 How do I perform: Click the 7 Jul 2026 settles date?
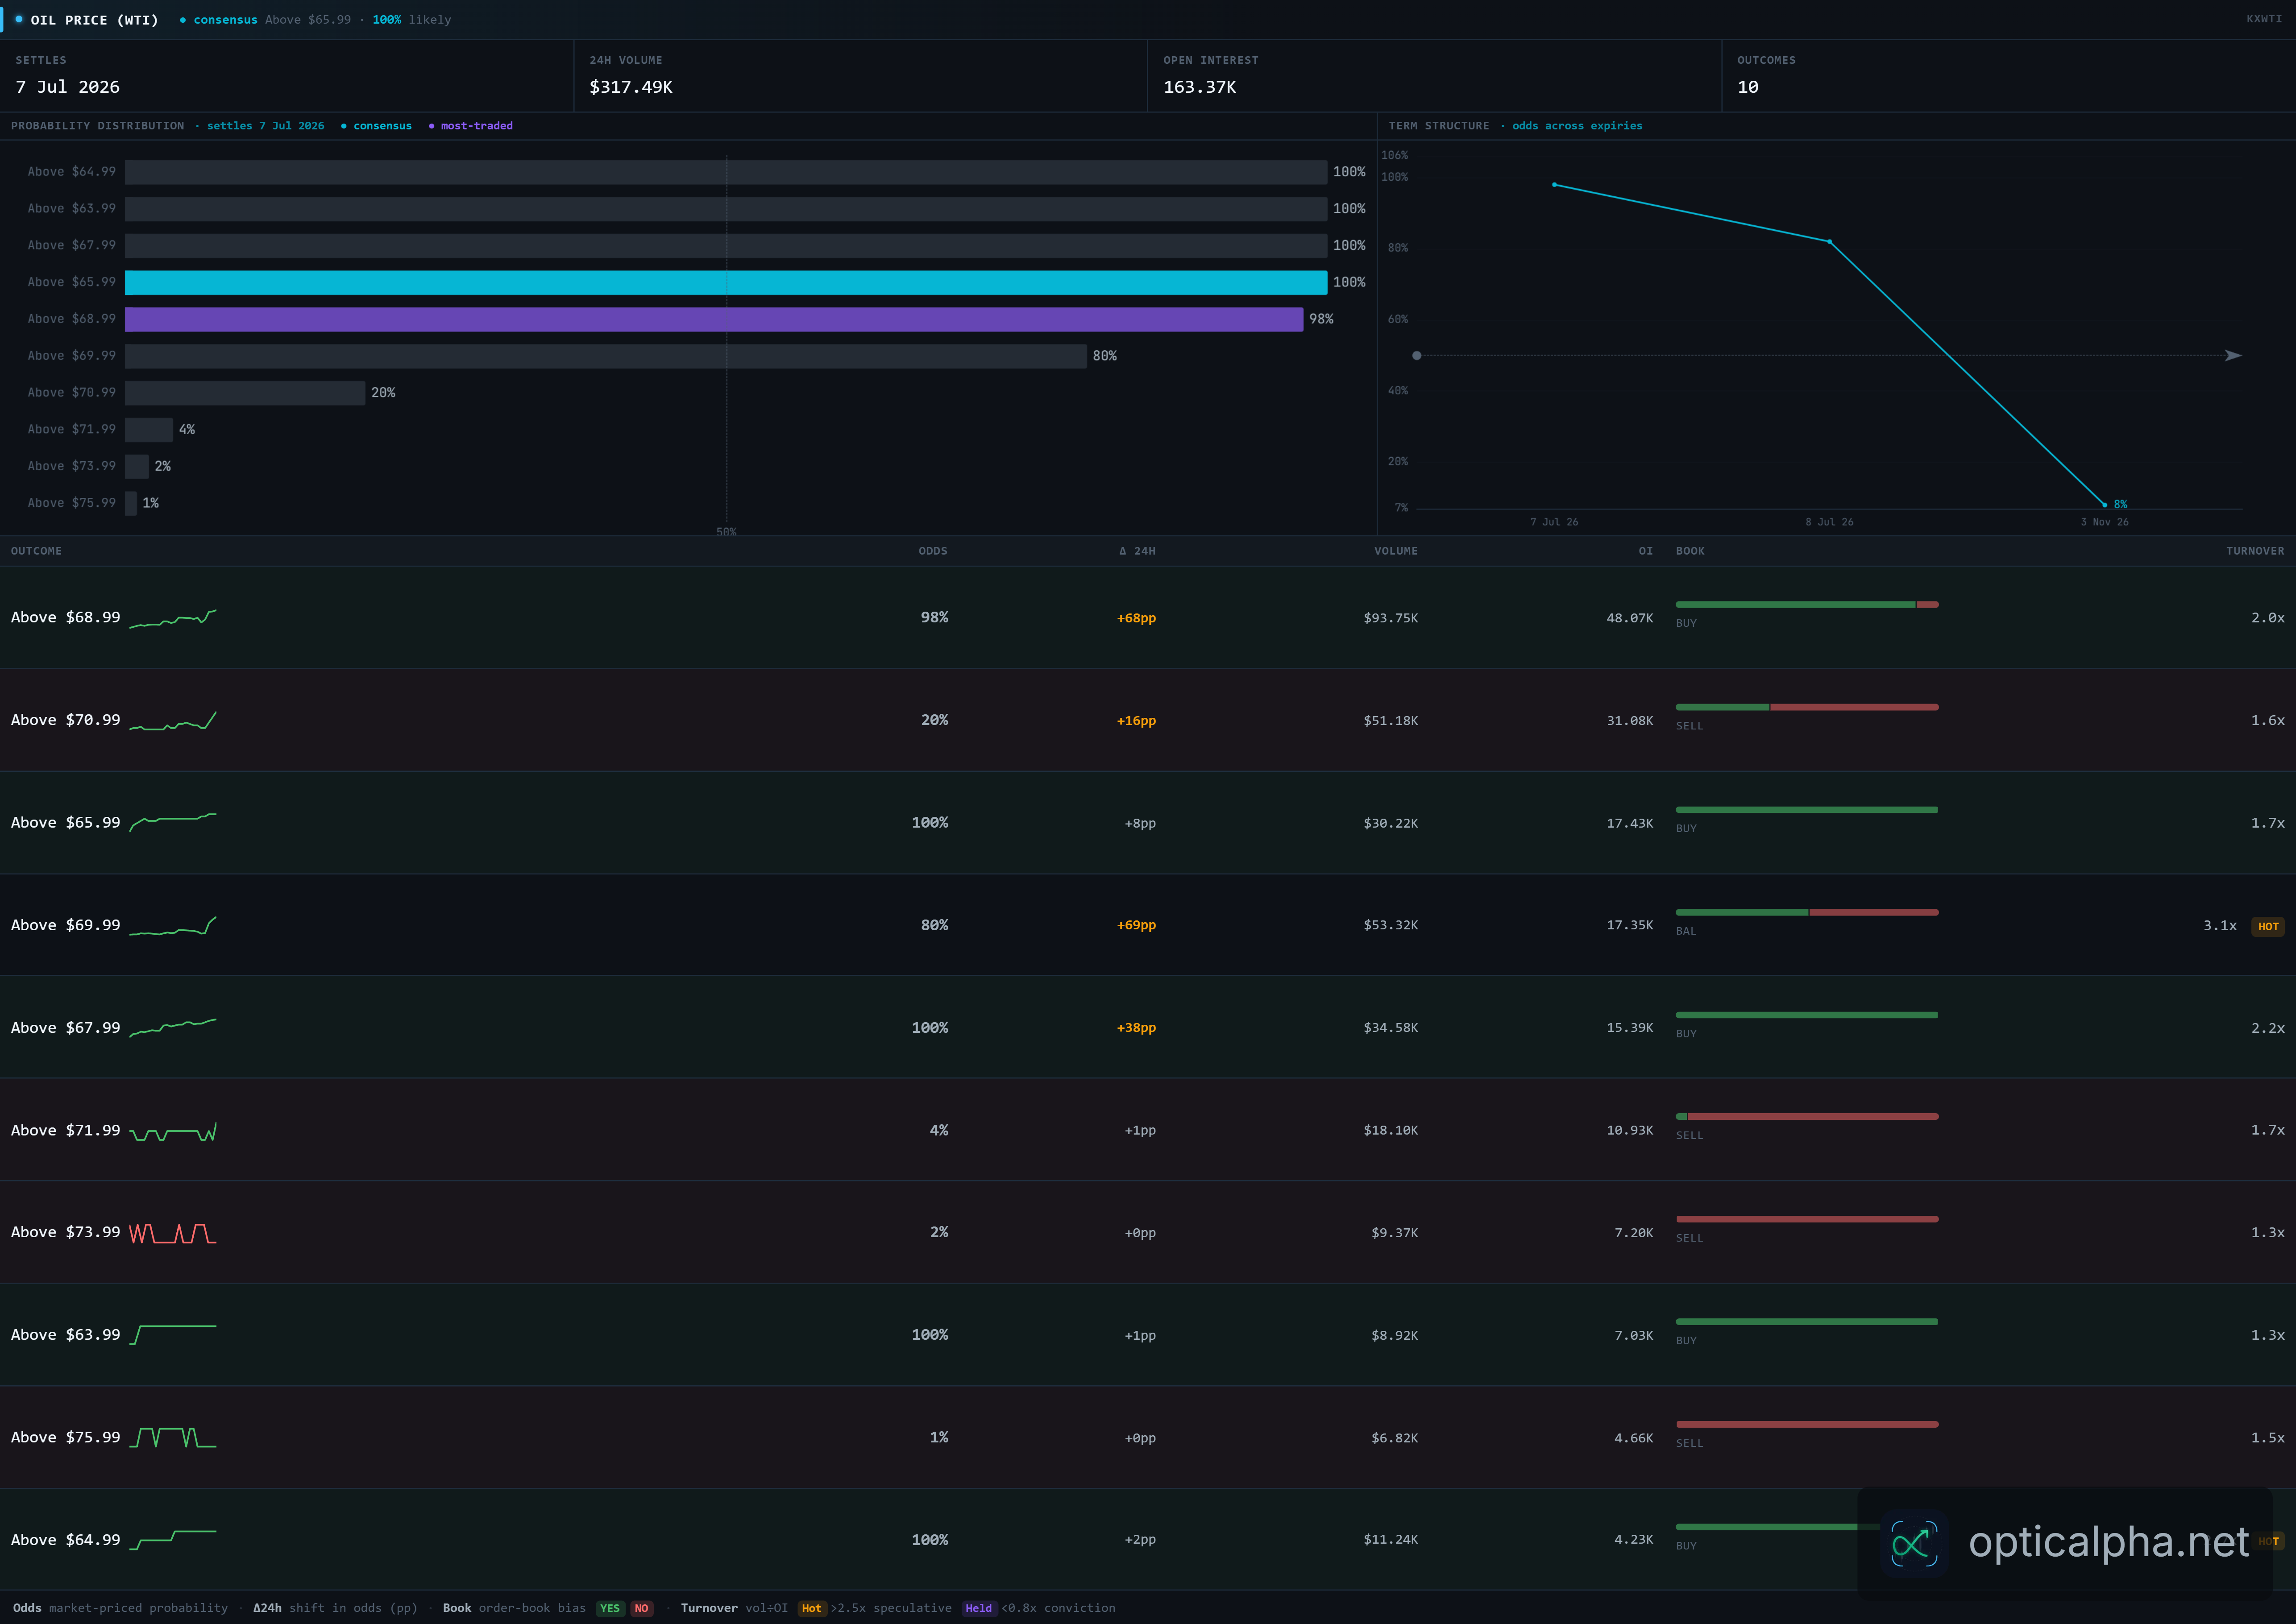click(x=68, y=87)
